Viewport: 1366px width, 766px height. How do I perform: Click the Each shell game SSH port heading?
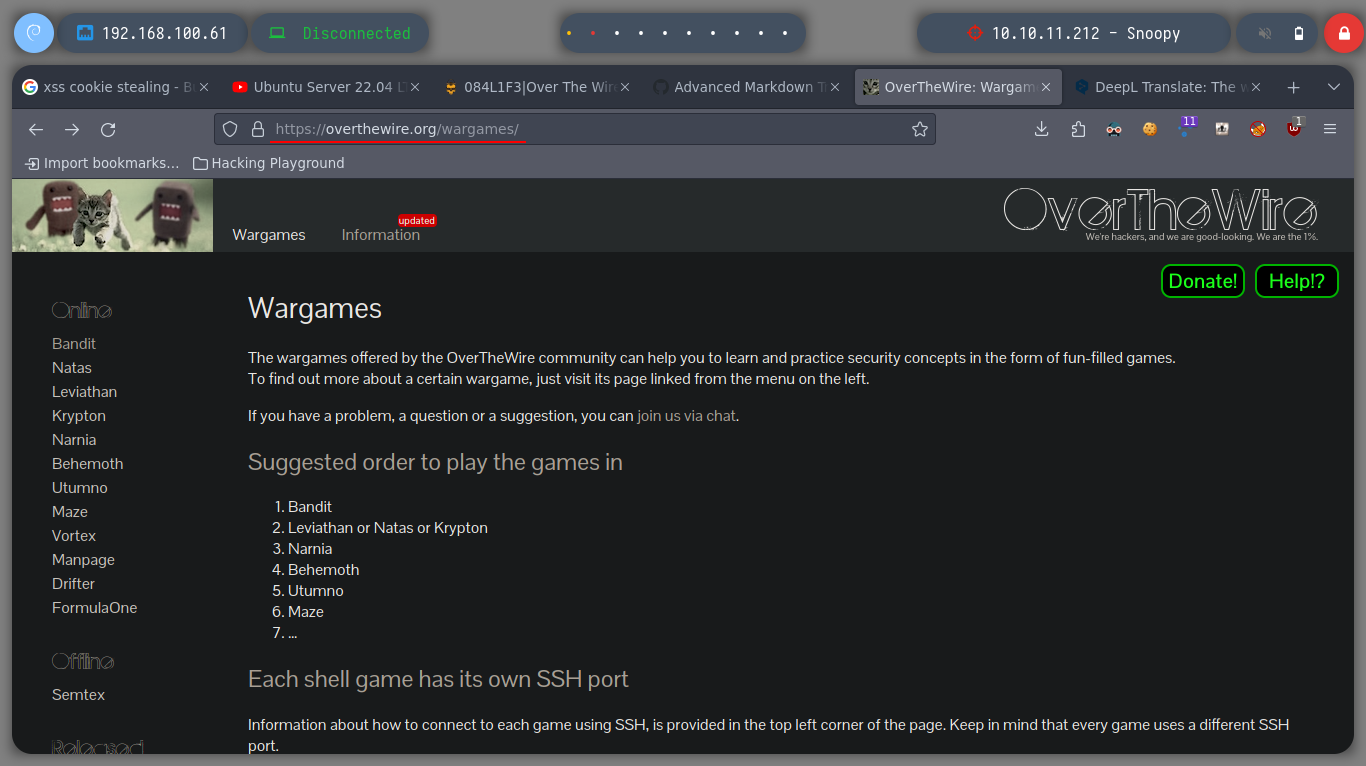point(438,679)
